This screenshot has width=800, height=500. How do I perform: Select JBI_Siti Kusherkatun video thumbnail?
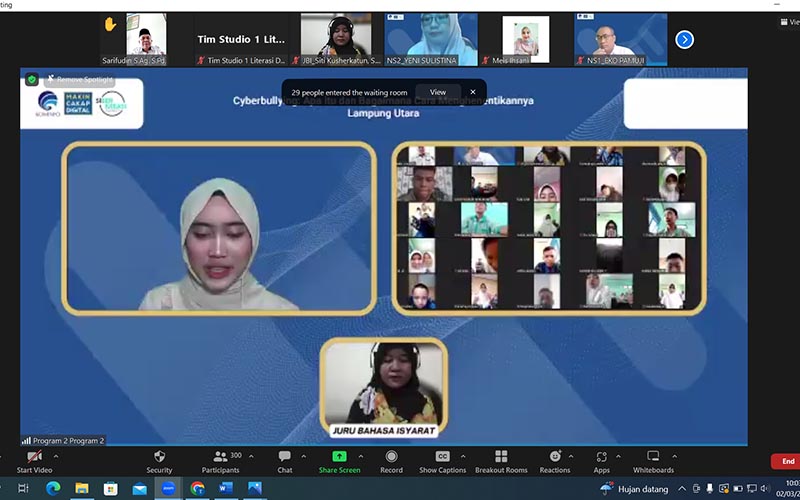click(336, 39)
